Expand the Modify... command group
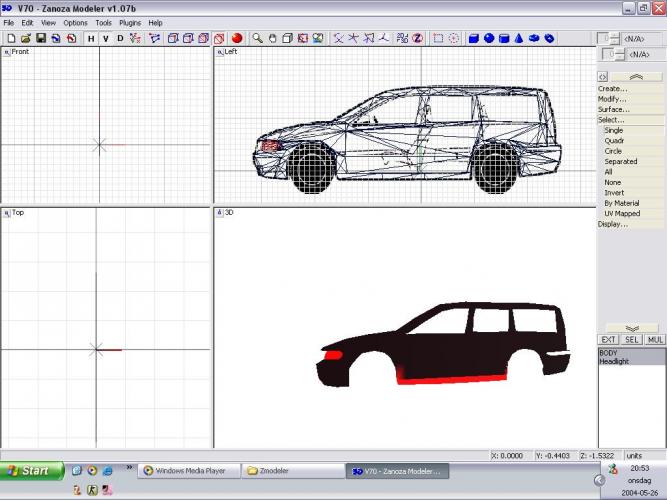This screenshot has width=667, height=500. point(613,99)
